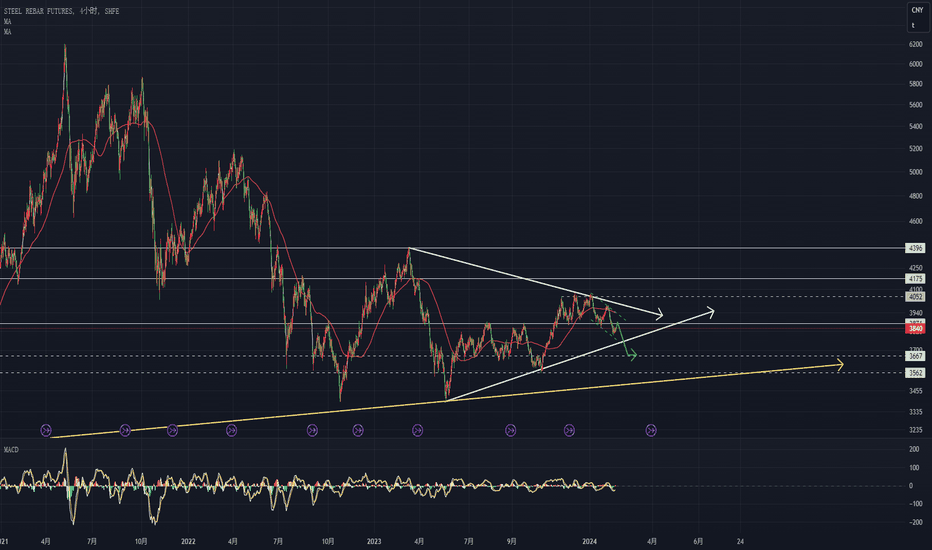This screenshot has height=550, width=932.
Task: Click the 4396 price line label
Action: point(915,248)
